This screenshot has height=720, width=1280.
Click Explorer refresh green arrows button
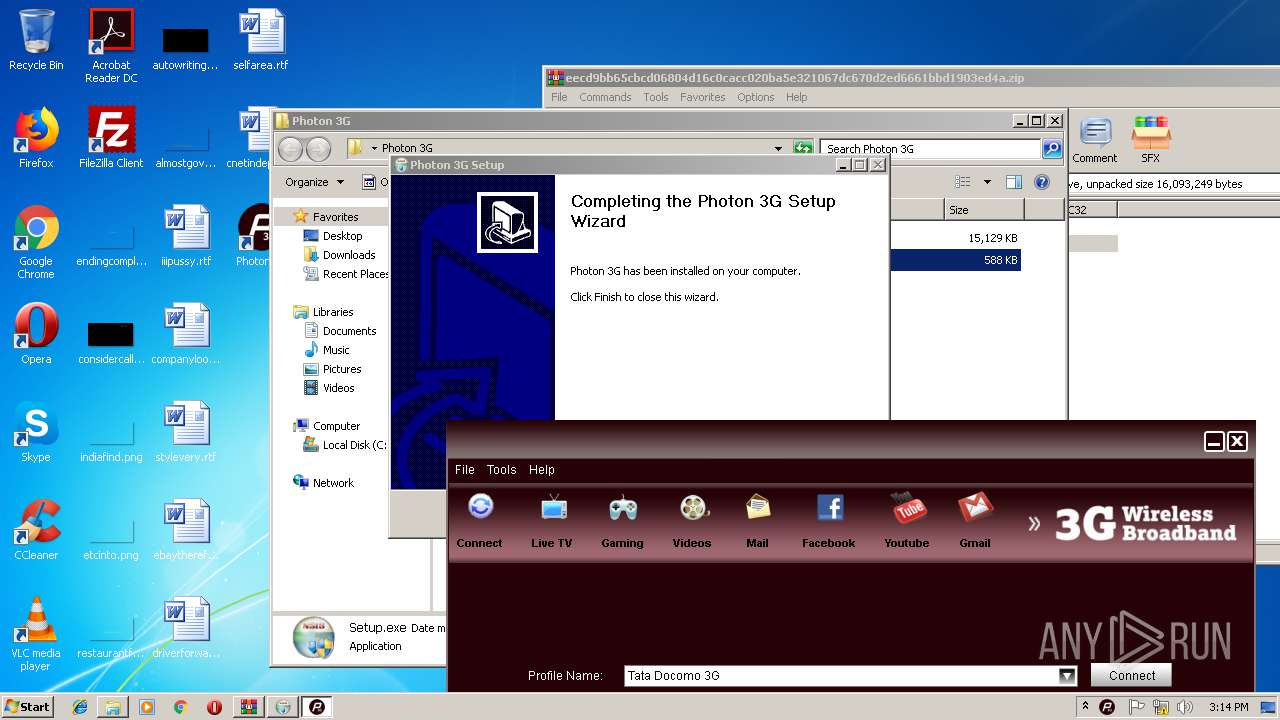(x=803, y=149)
